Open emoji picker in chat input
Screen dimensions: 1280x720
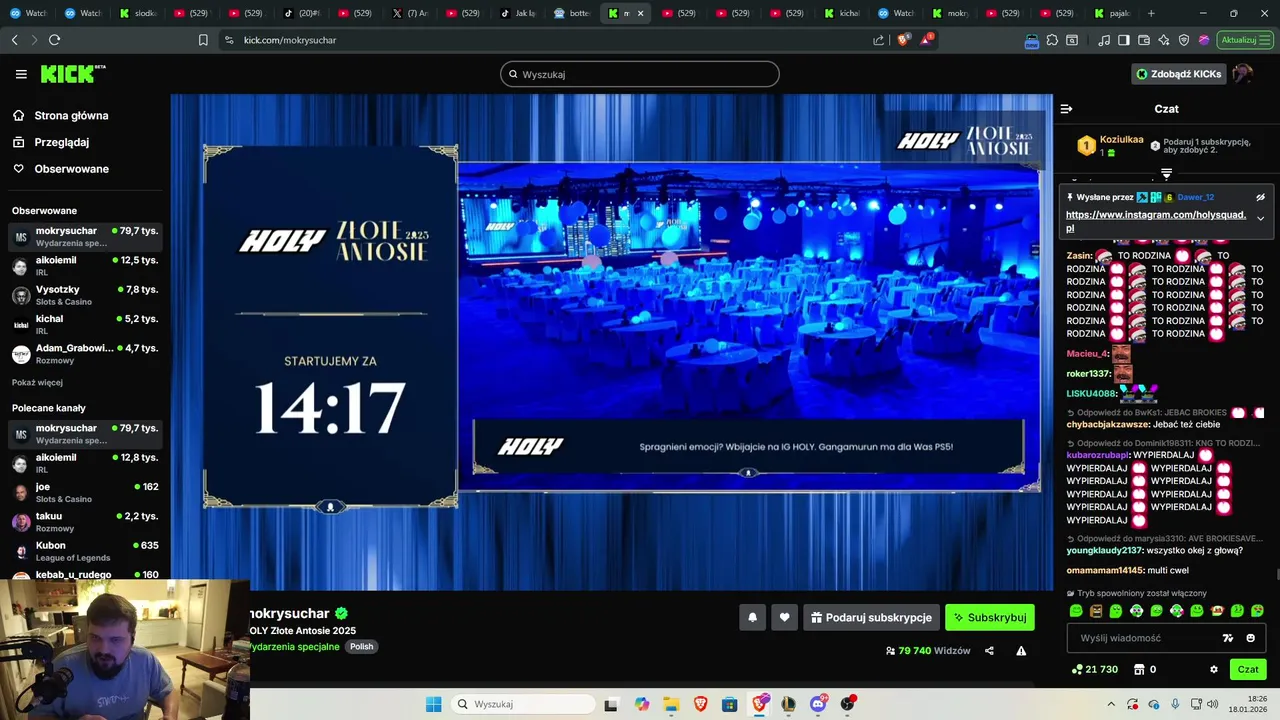1250,638
